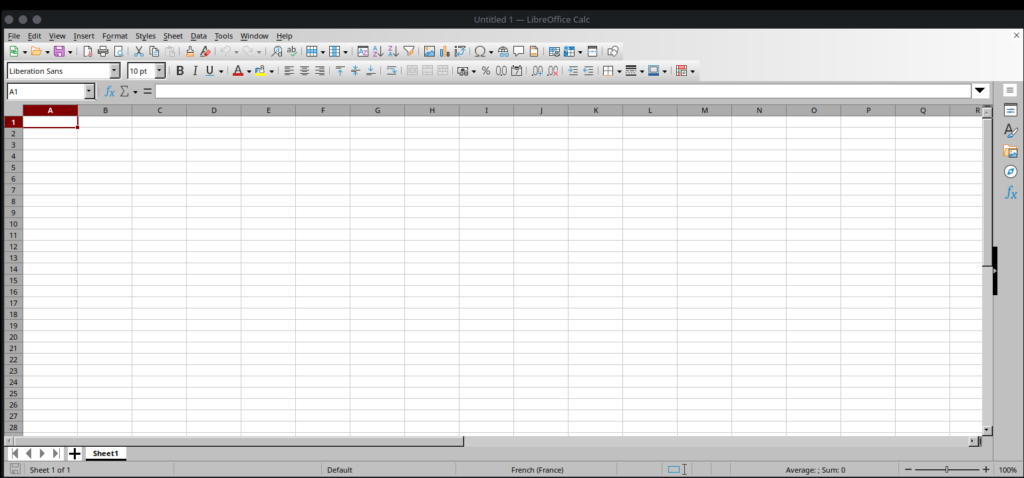Open the Liberation Sans font name dropdown
This screenshot has height=478, width=1024.
pos(115,71)
